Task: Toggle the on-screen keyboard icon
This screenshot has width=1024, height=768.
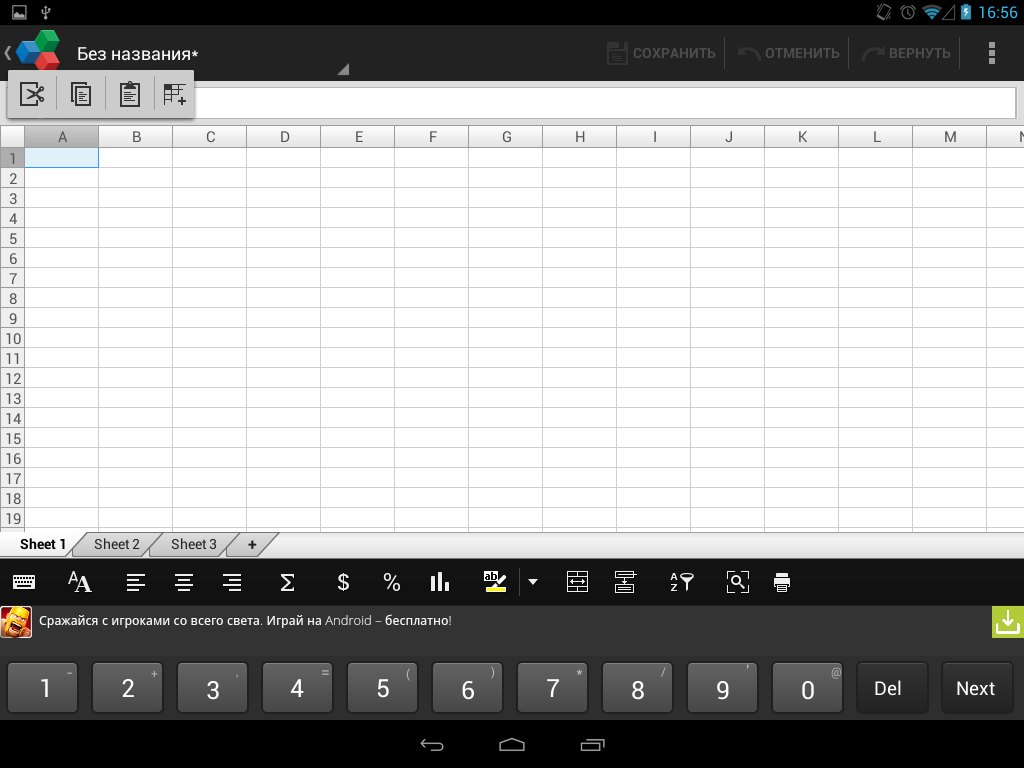Action: point(24,582)
